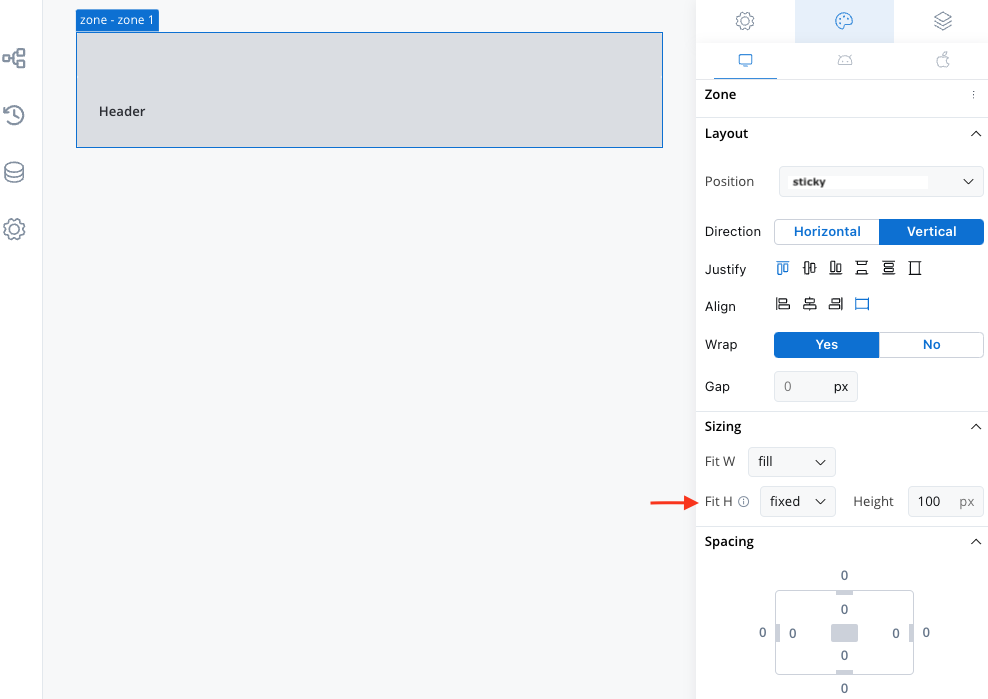988x699 pixels.
Task: Click the Gap value input field
Action: pyautogui.click(x=815, y=386)
